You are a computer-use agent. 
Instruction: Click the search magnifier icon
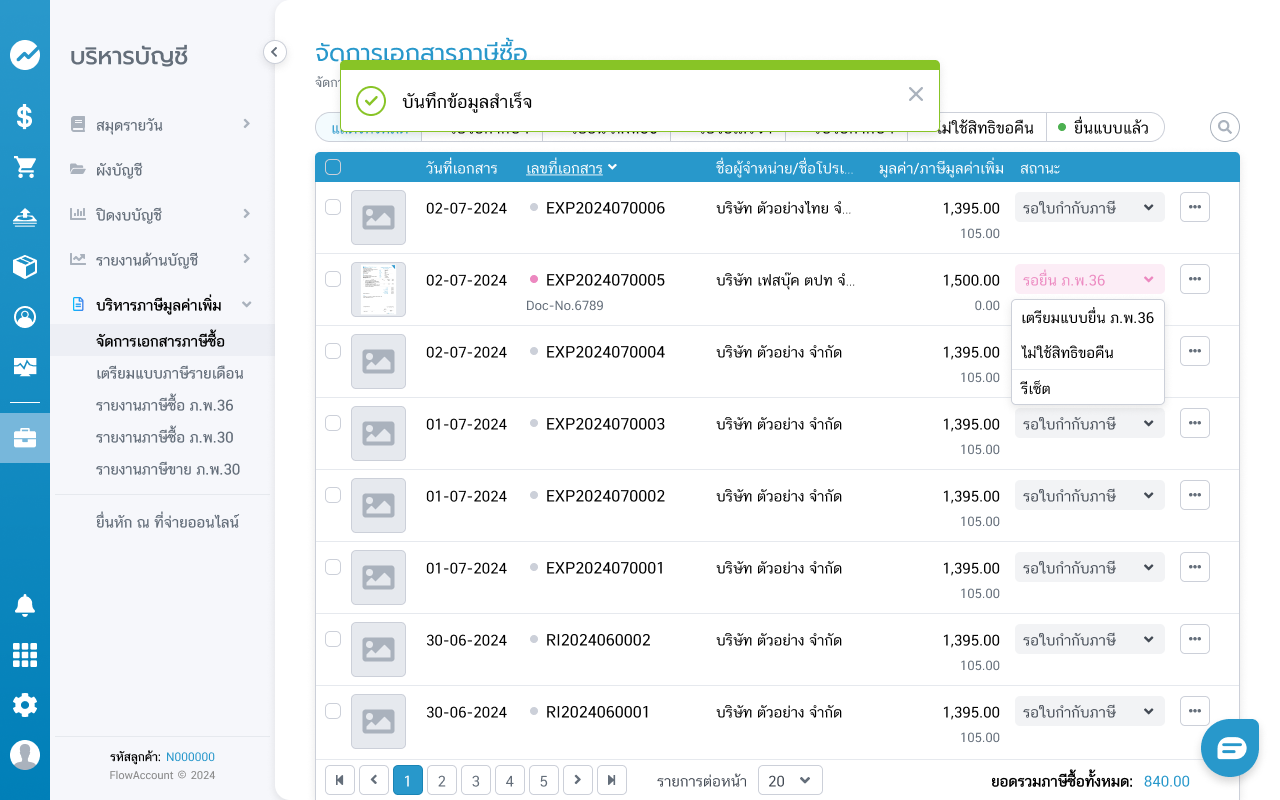tap(1224, 127)
